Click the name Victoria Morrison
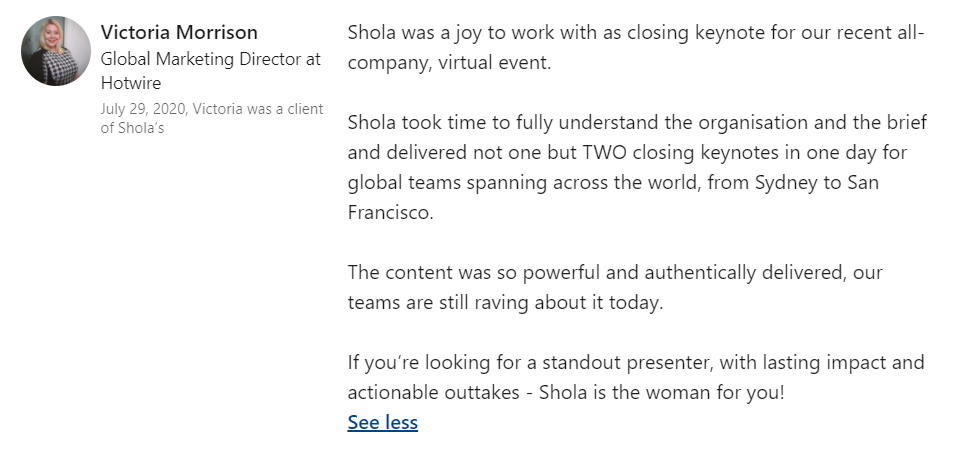The image size is (963, 451). 179,32
